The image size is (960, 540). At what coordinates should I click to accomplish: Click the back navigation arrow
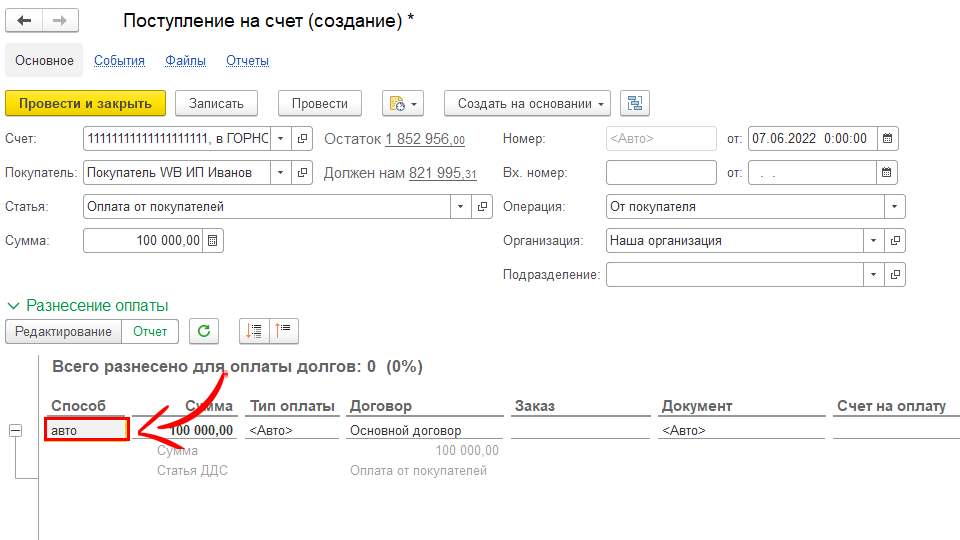[24, 21]
